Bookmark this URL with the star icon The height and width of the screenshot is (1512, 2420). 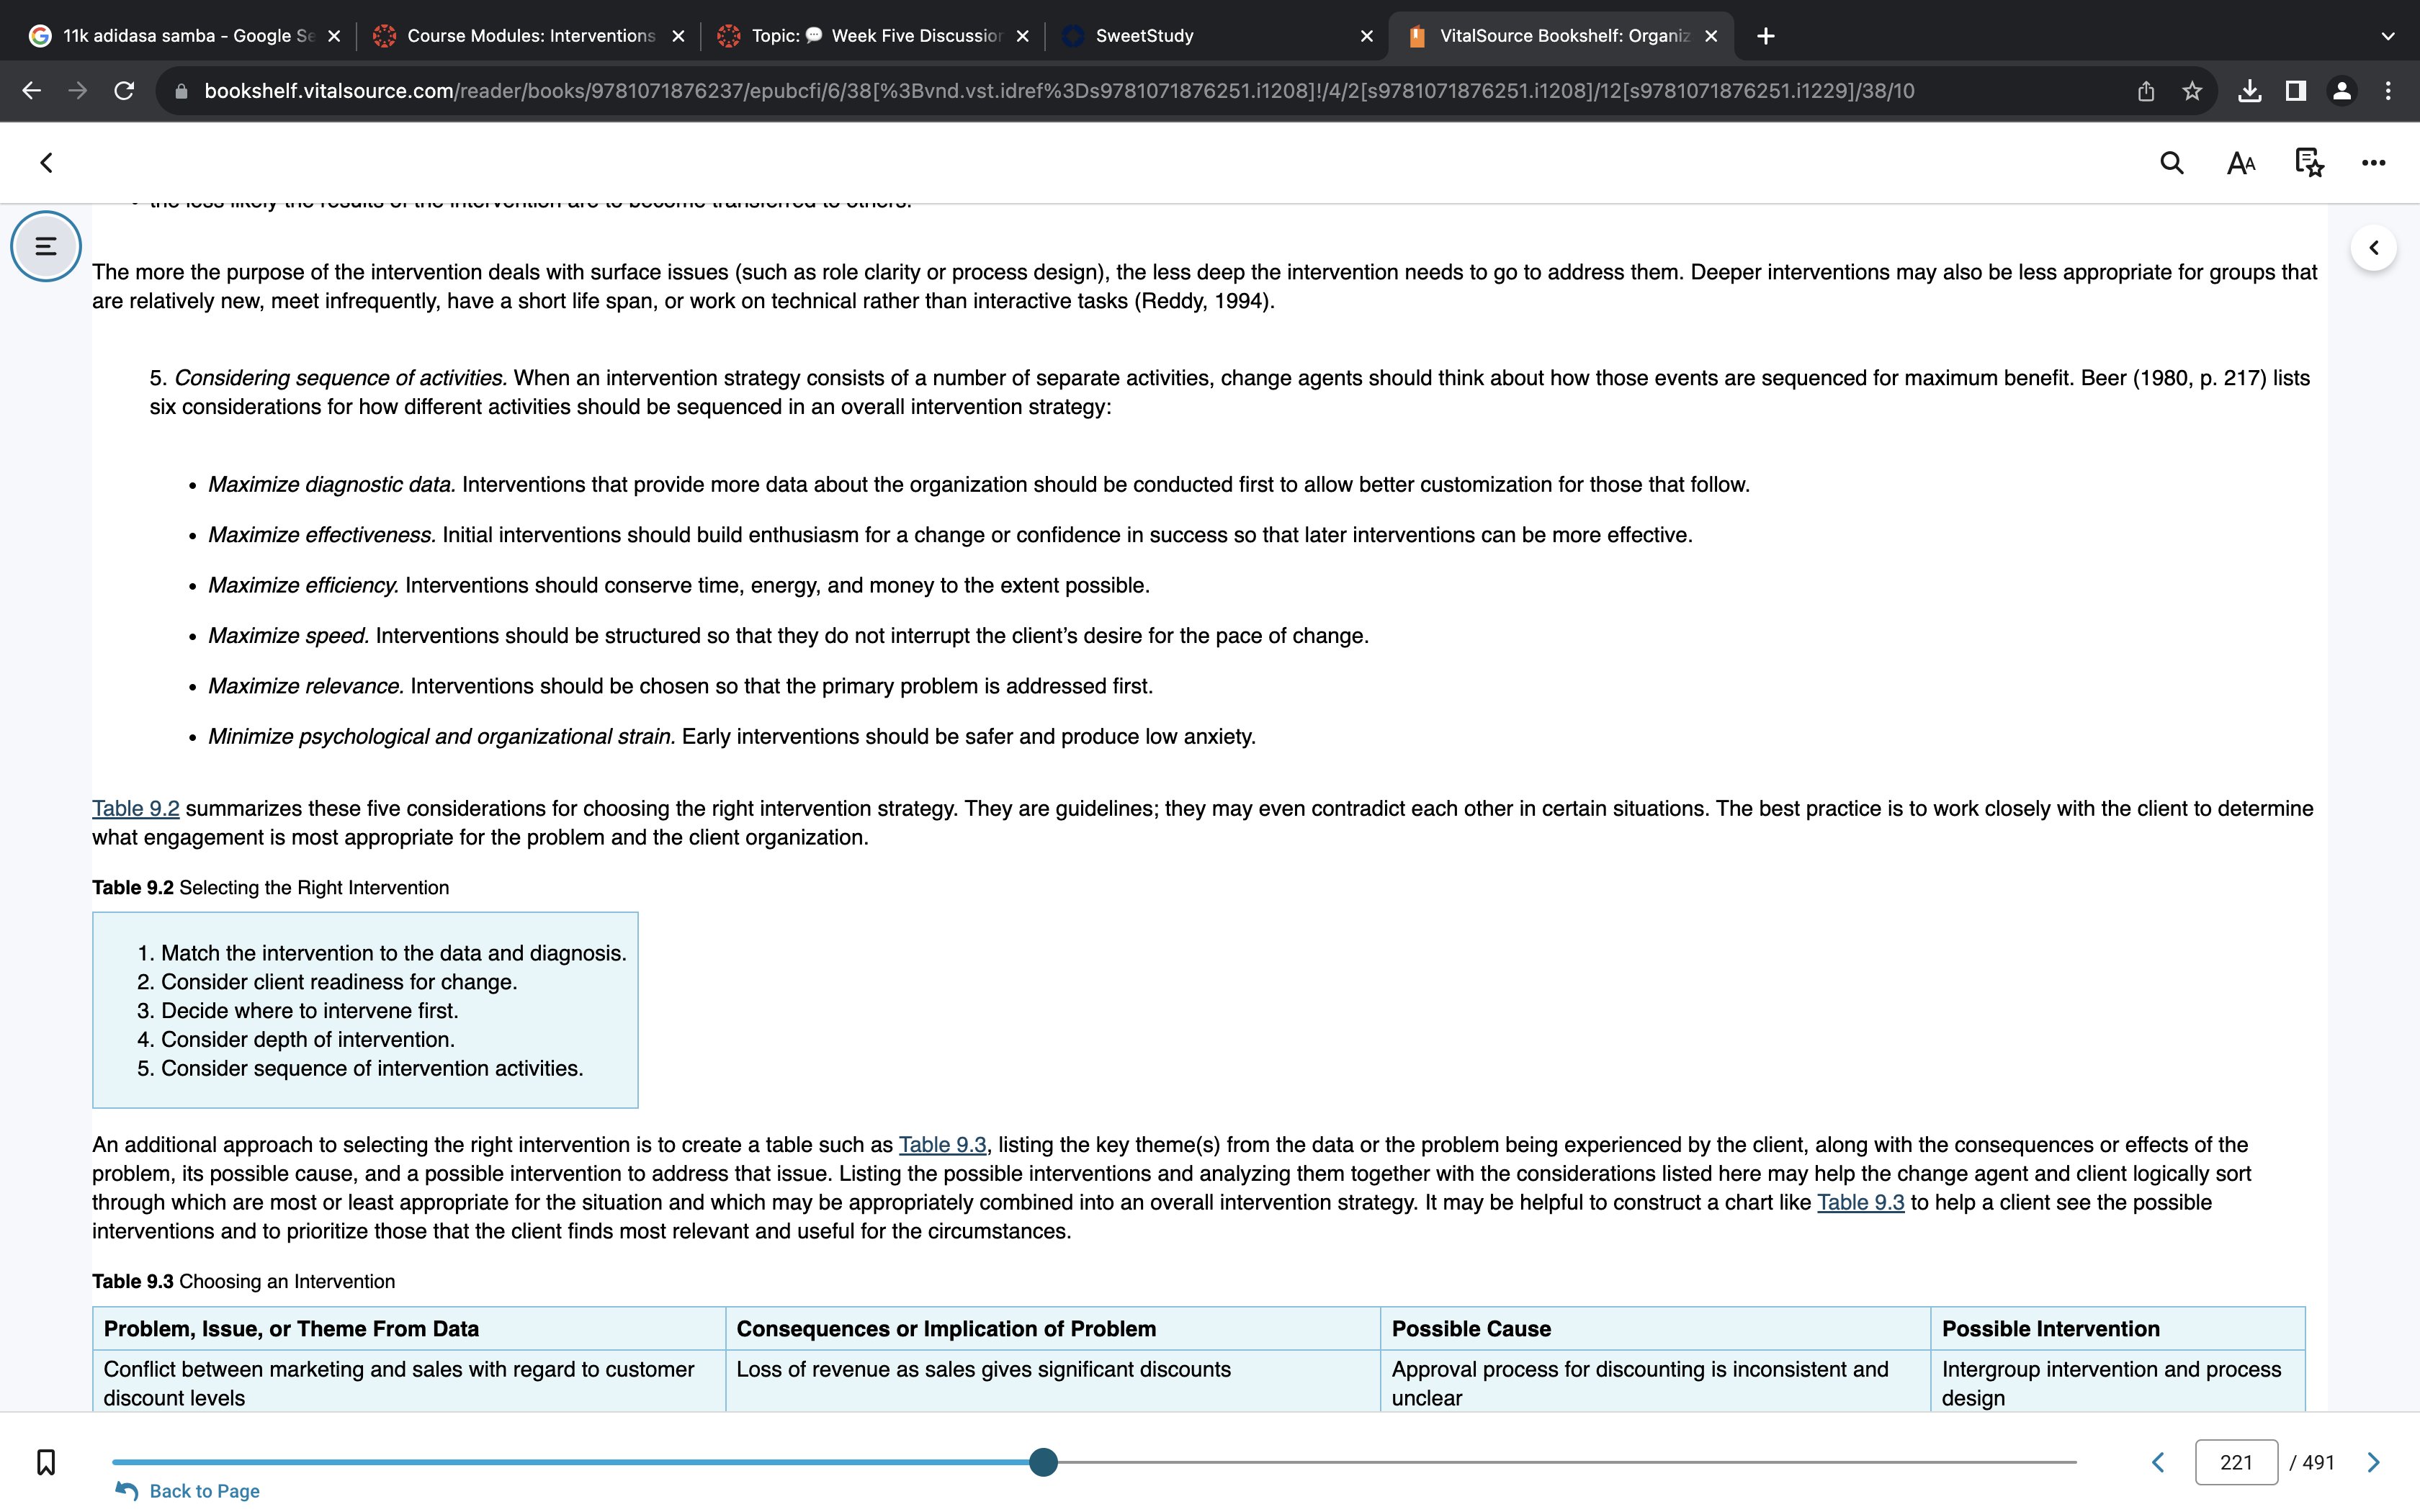point(2192,91)
